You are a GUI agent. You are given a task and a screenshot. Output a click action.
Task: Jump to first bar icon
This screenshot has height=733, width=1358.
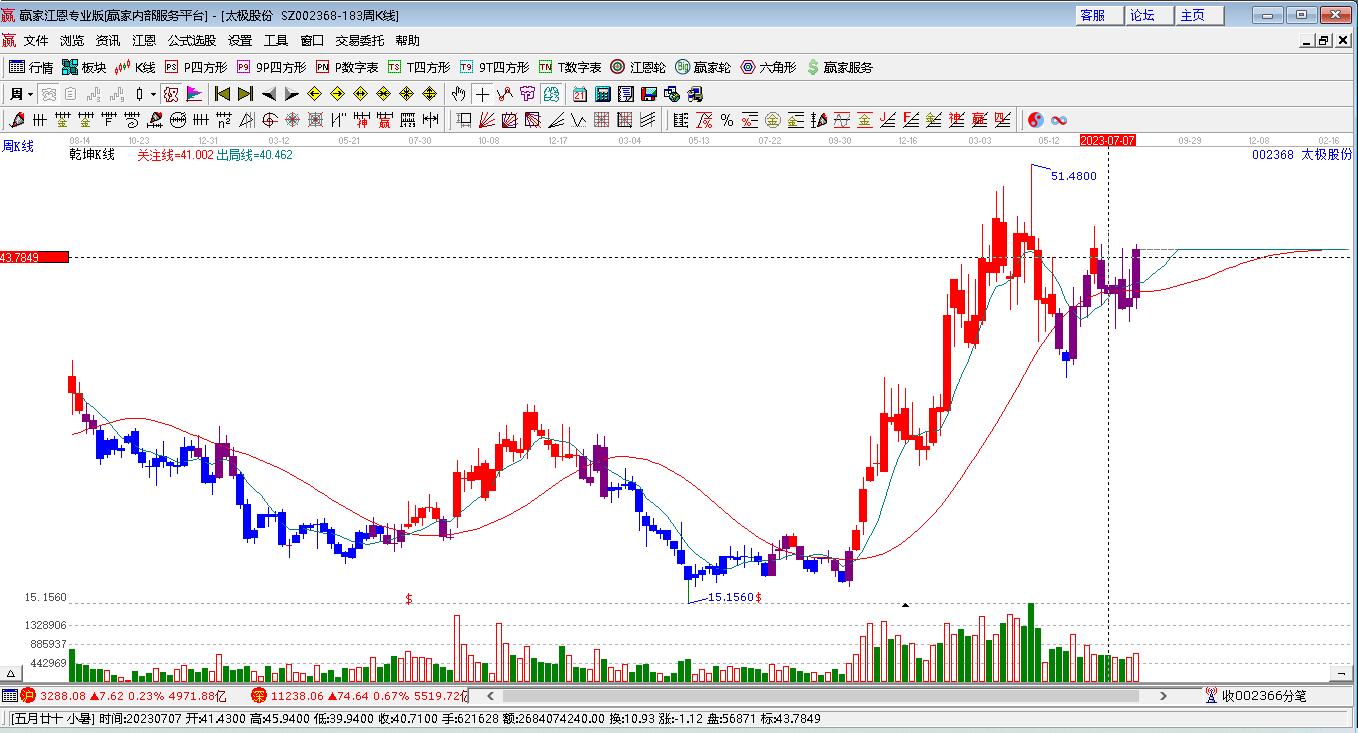(222, 94)
